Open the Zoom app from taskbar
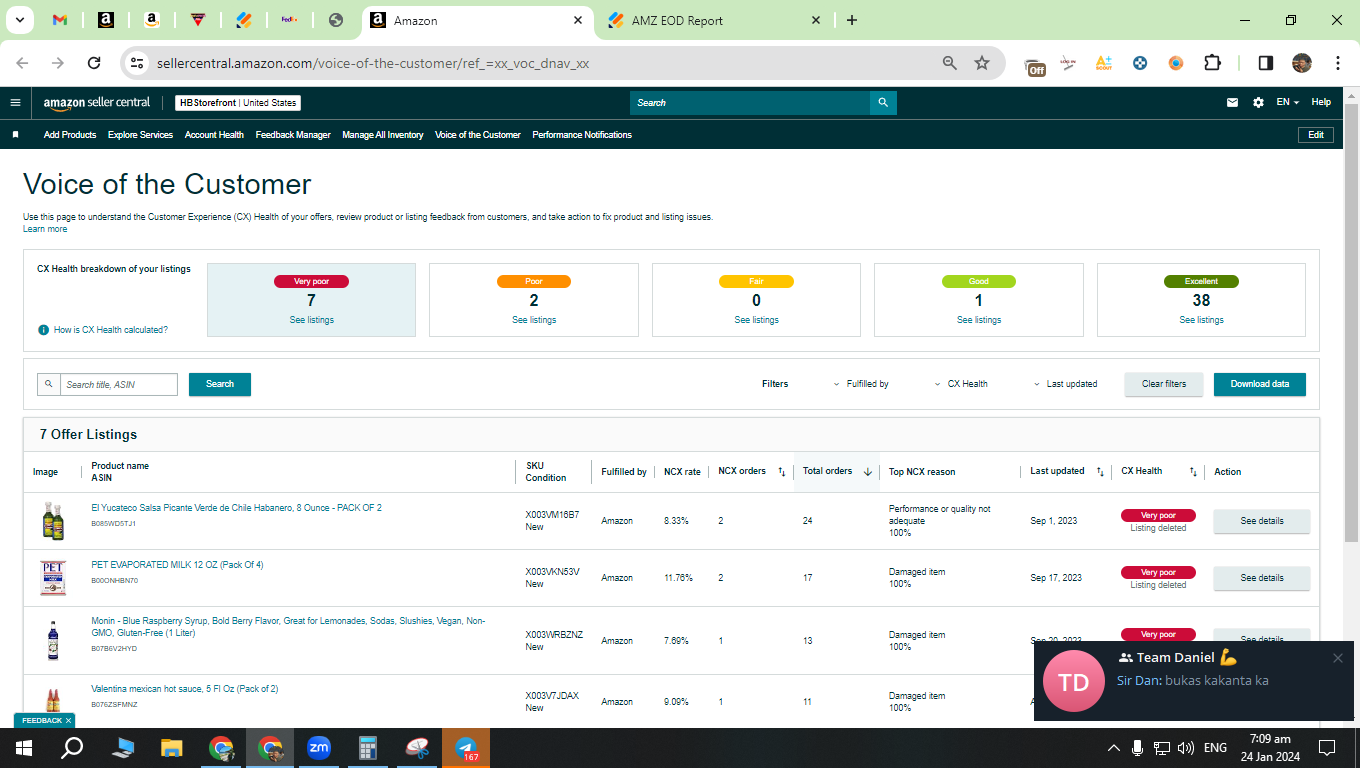This screenshot has height=768, width=1360. pyautogui.click(x=319, y=748)
